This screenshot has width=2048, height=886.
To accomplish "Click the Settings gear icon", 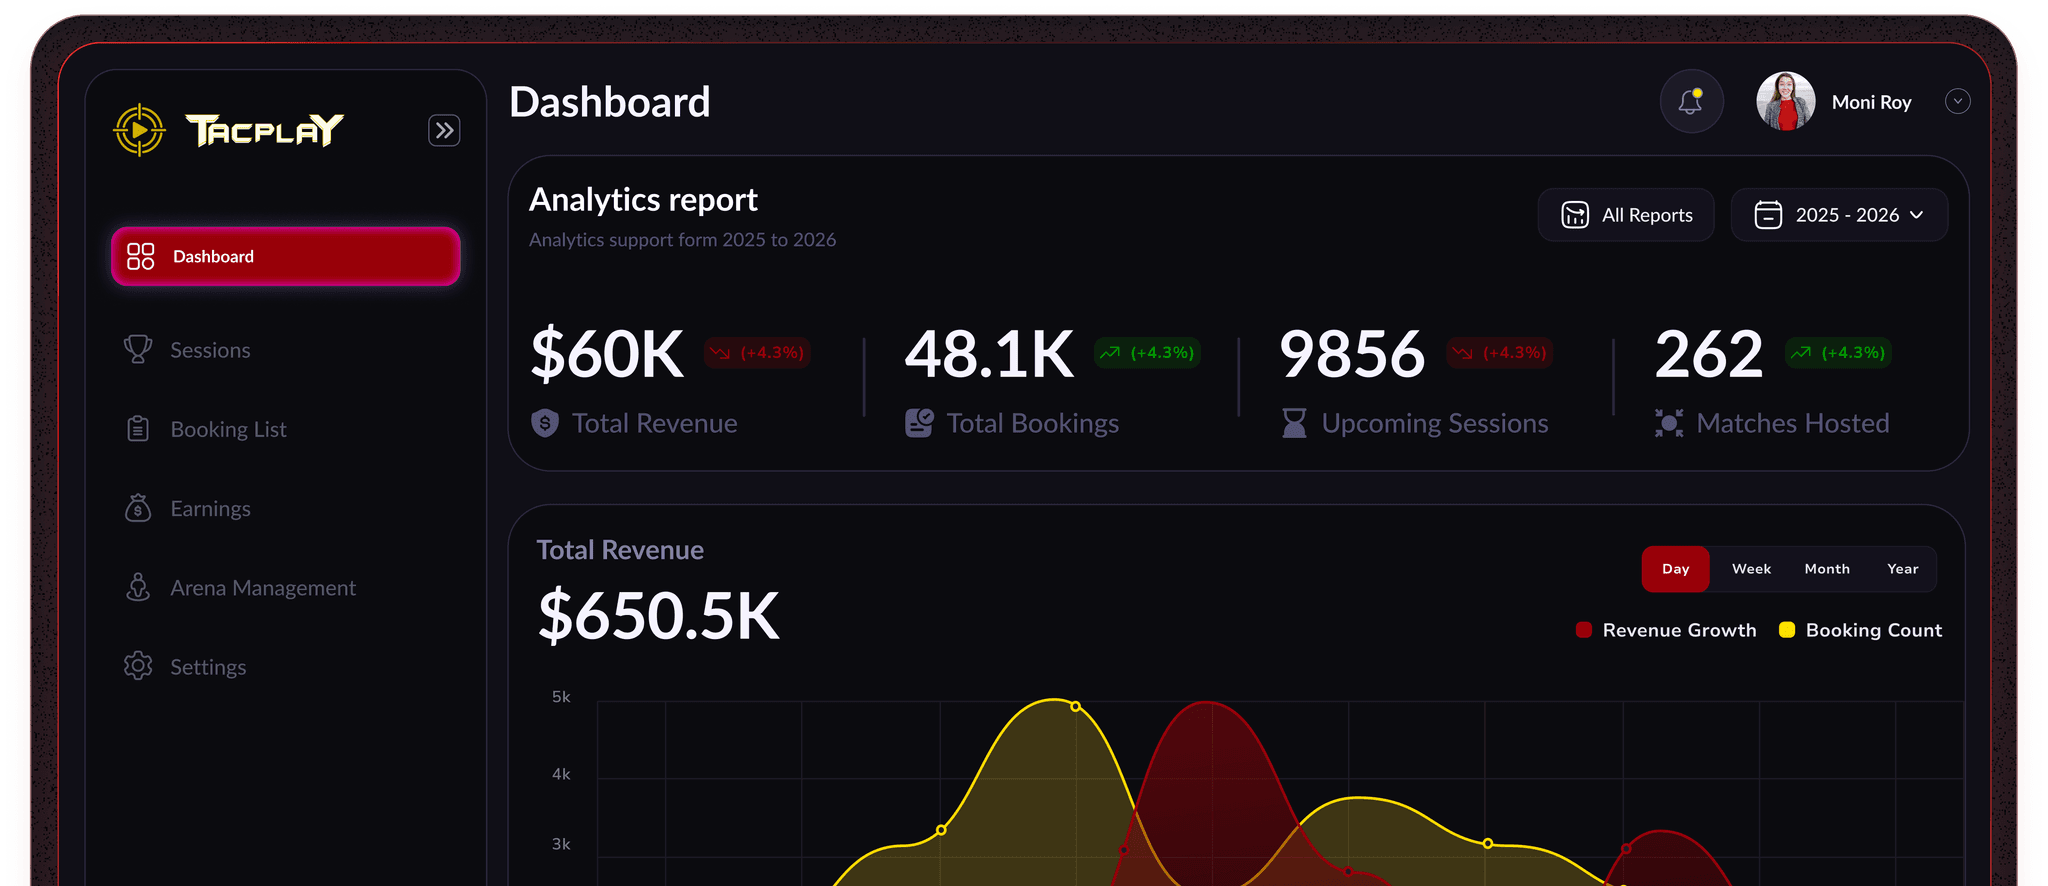I will (x=138, y=666).
